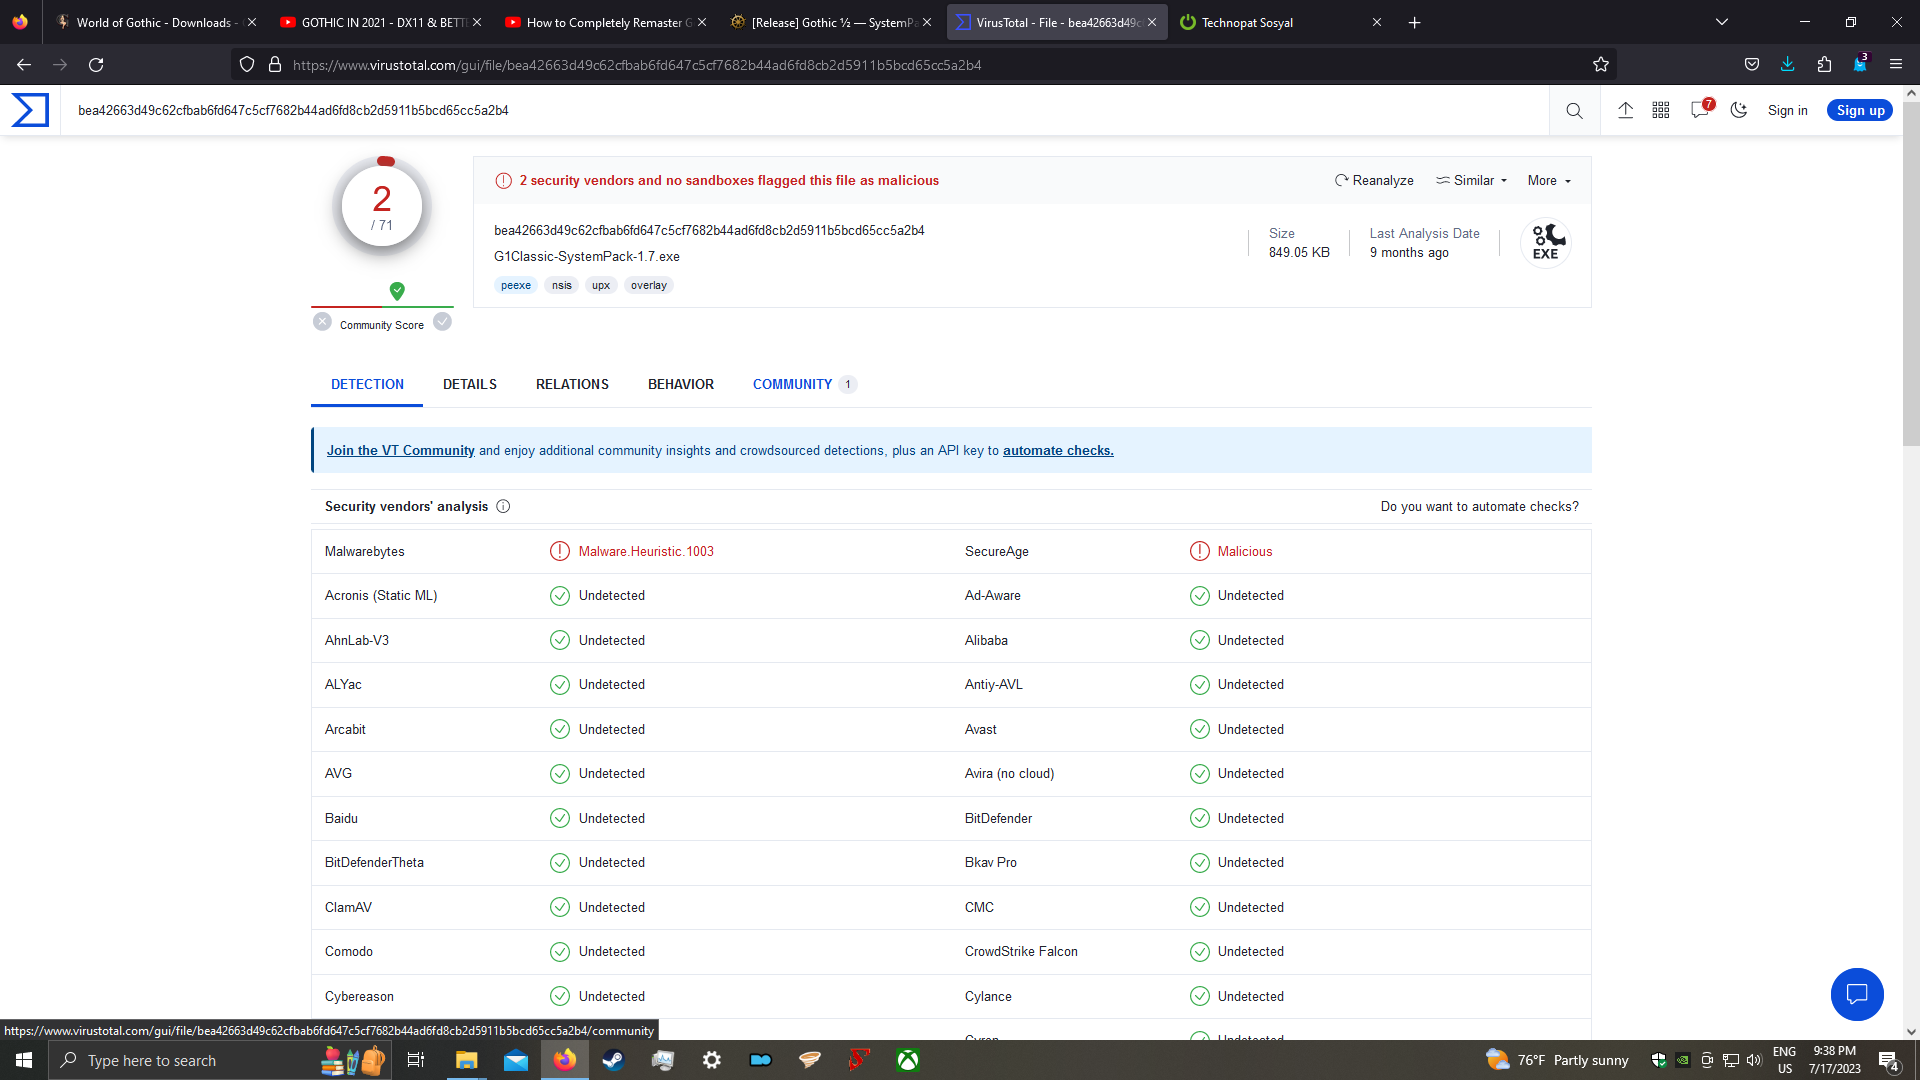This screenshot has width=1920, height=1080.
Task: Click the file upload icon
Action: coord(1625,110)
